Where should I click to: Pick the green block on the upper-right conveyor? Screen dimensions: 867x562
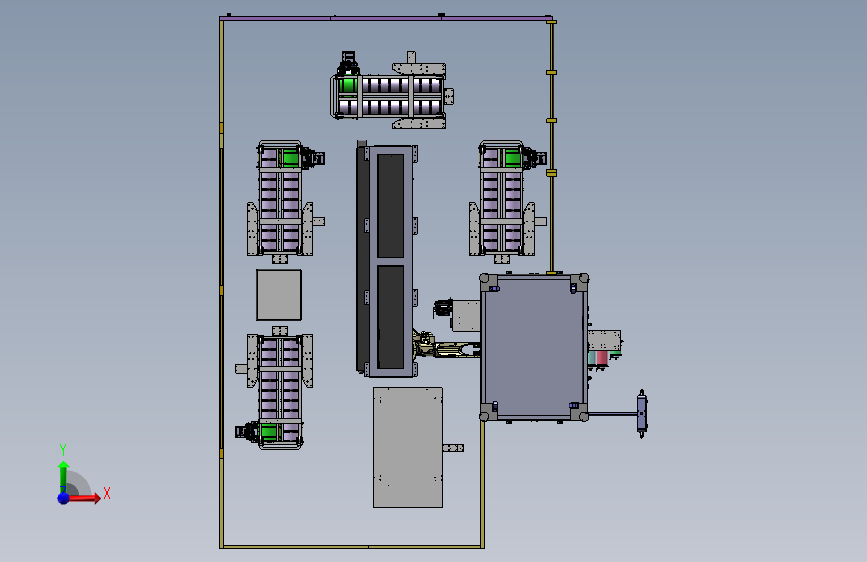(x=513, y=159)
